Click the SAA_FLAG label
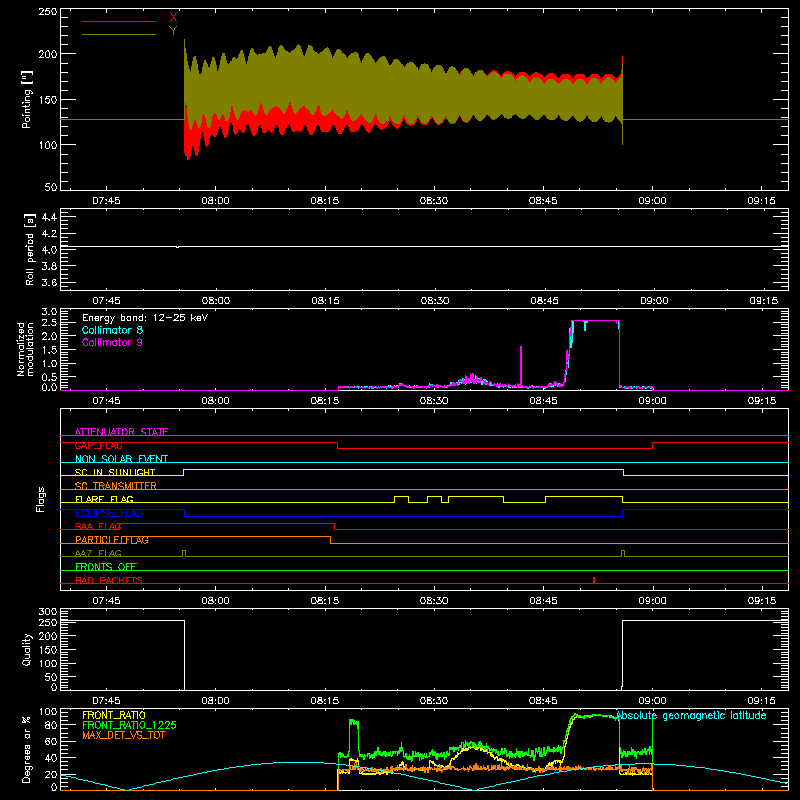Viewport: 800px width, 800px height. coord(98,527)
